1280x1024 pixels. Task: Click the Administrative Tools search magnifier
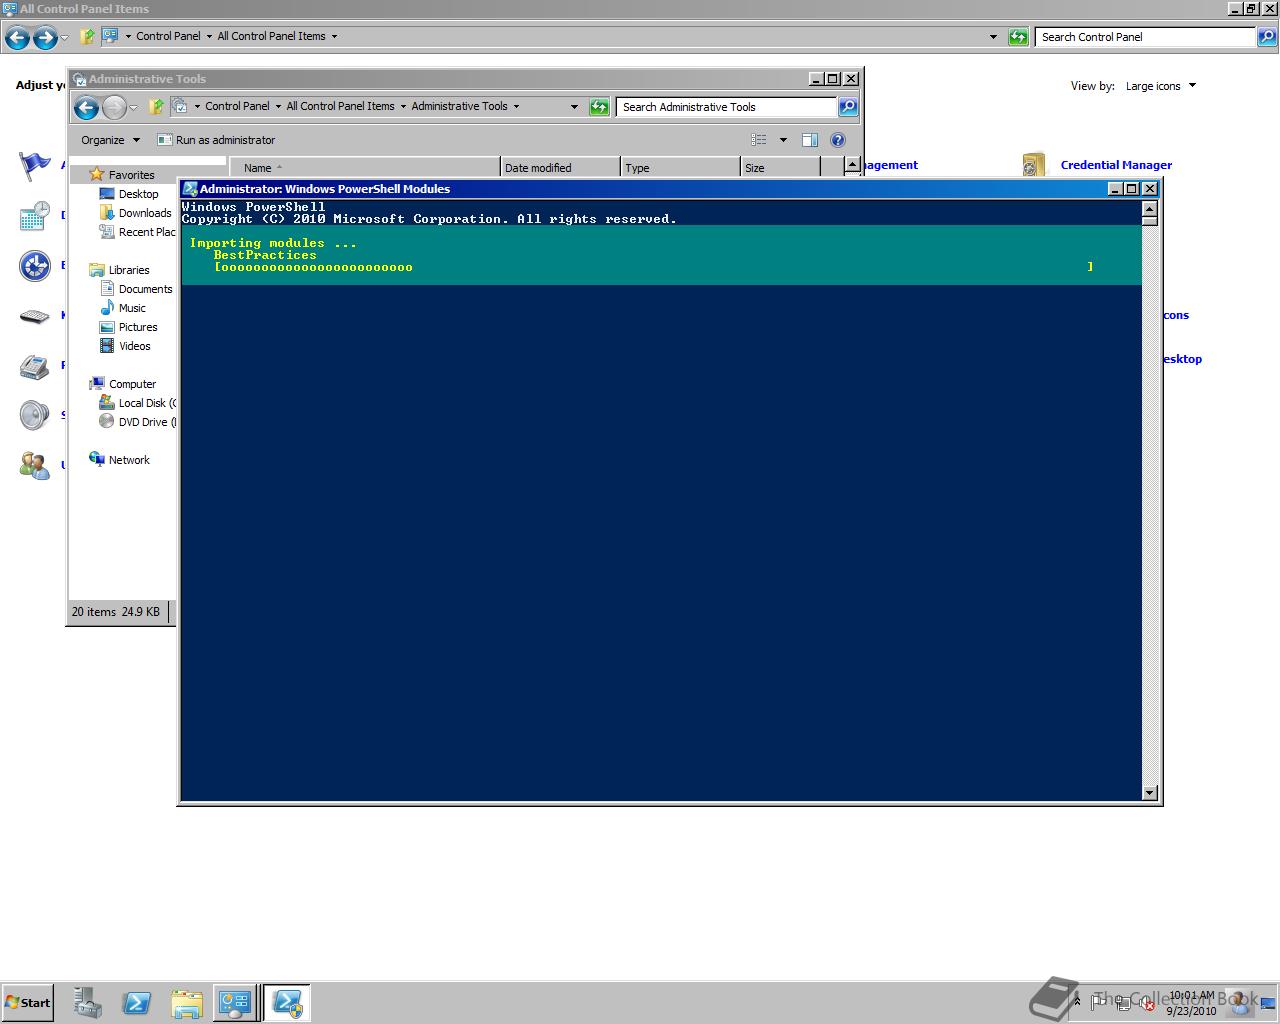(x=848, y=107)
